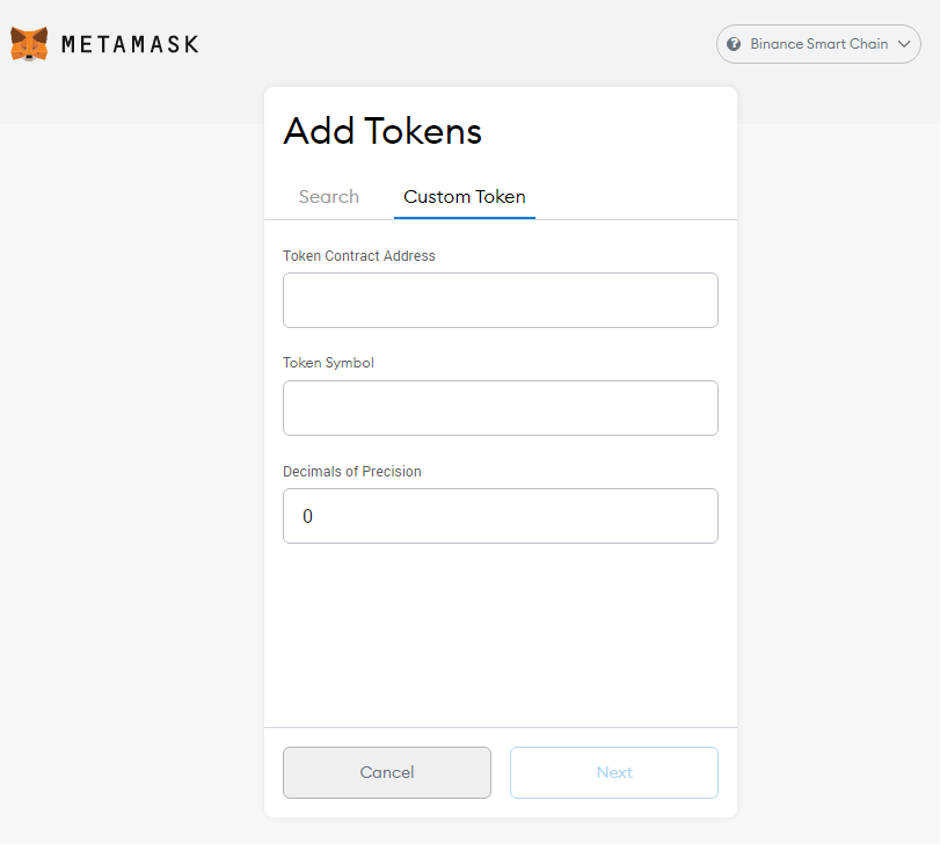Expand the network chevron arrow
The width and height of the screenshot is (941, 845).
pyautogui.click(x=905, y=44)
